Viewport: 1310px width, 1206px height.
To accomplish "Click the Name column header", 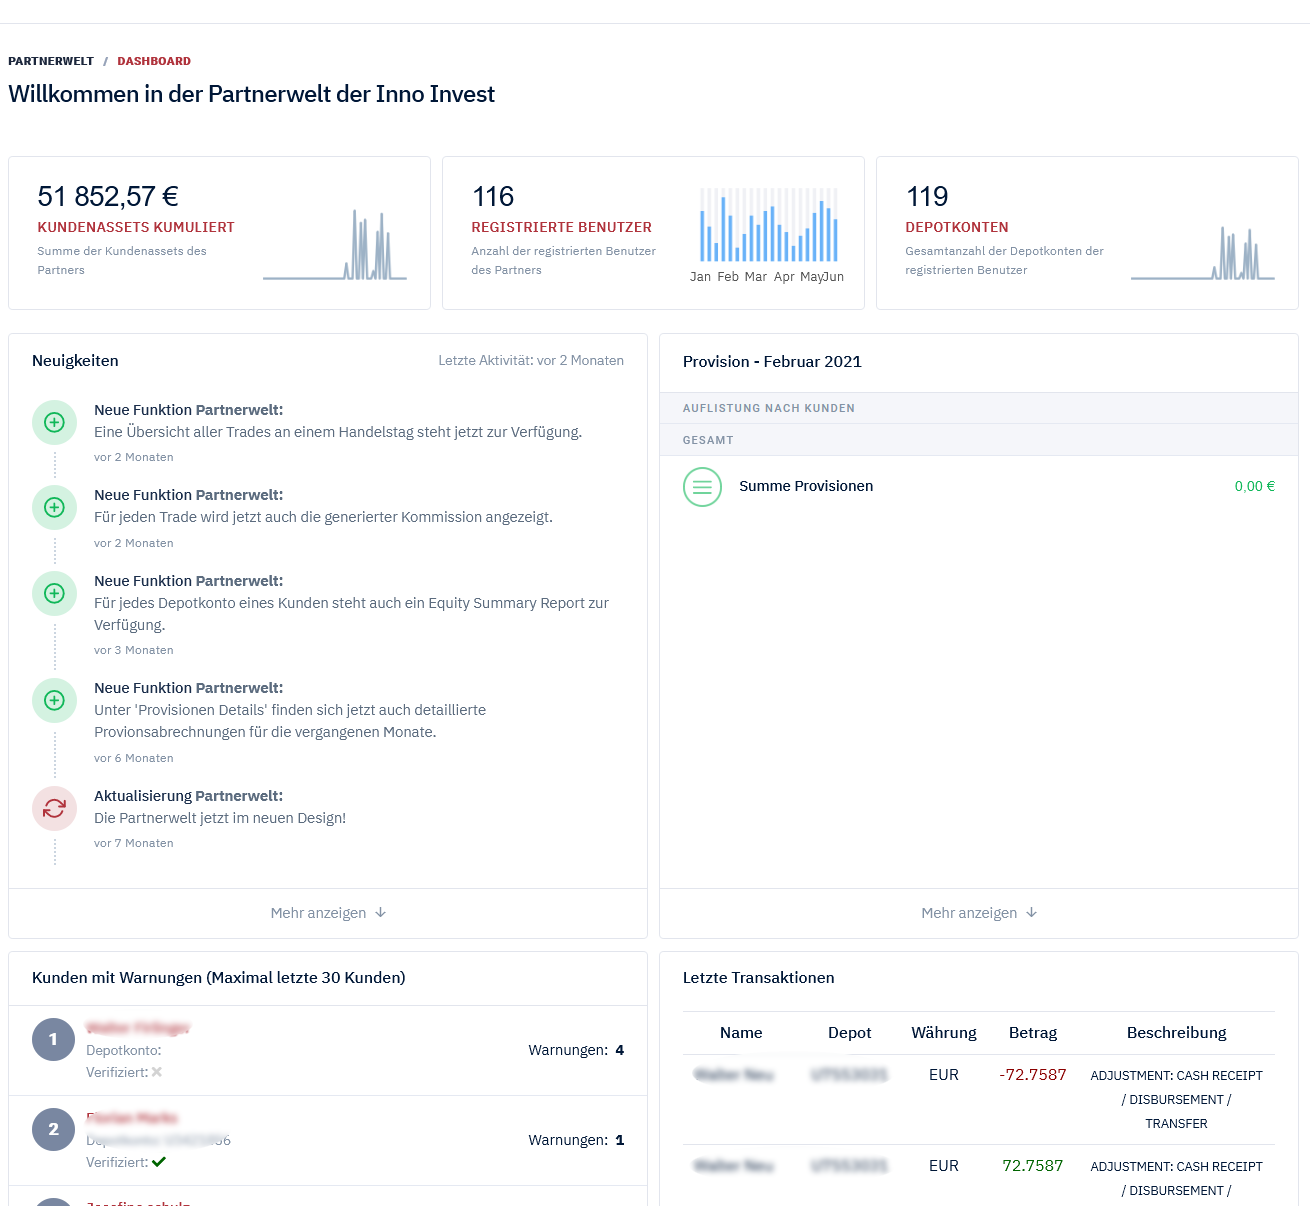I will (741, 1033).
